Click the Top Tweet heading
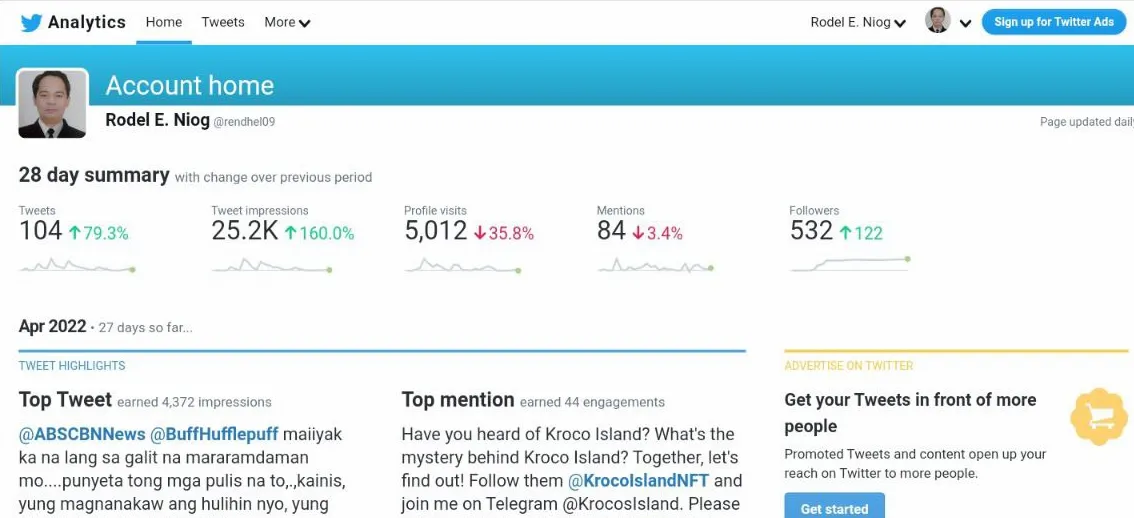The width and height of the screenshot is (1134, 518). click(65, 399)
